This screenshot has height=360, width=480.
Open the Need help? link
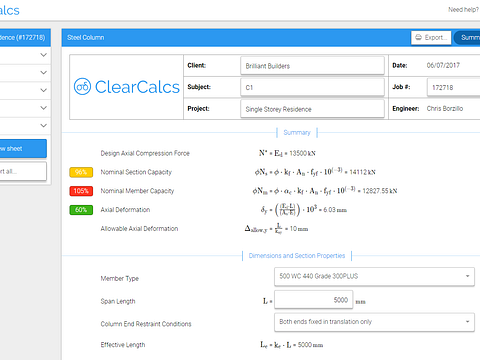pyautogui.click(x=464, y=10)
